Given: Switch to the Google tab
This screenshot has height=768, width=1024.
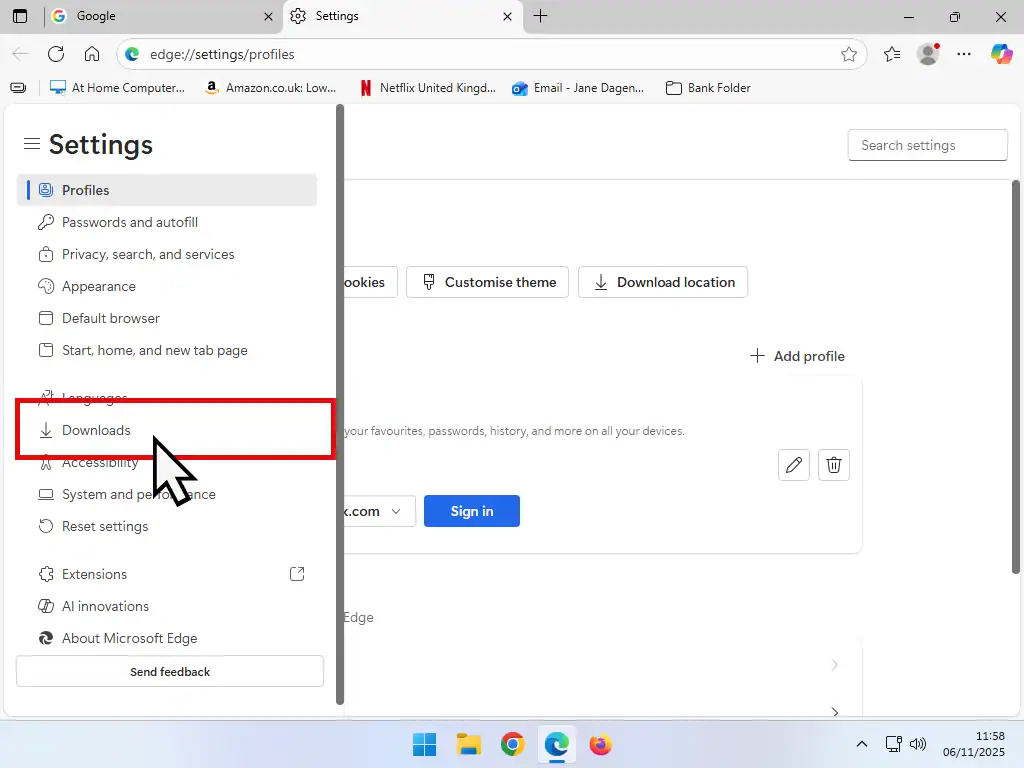Looking at the screenshot, I should 160,16.
